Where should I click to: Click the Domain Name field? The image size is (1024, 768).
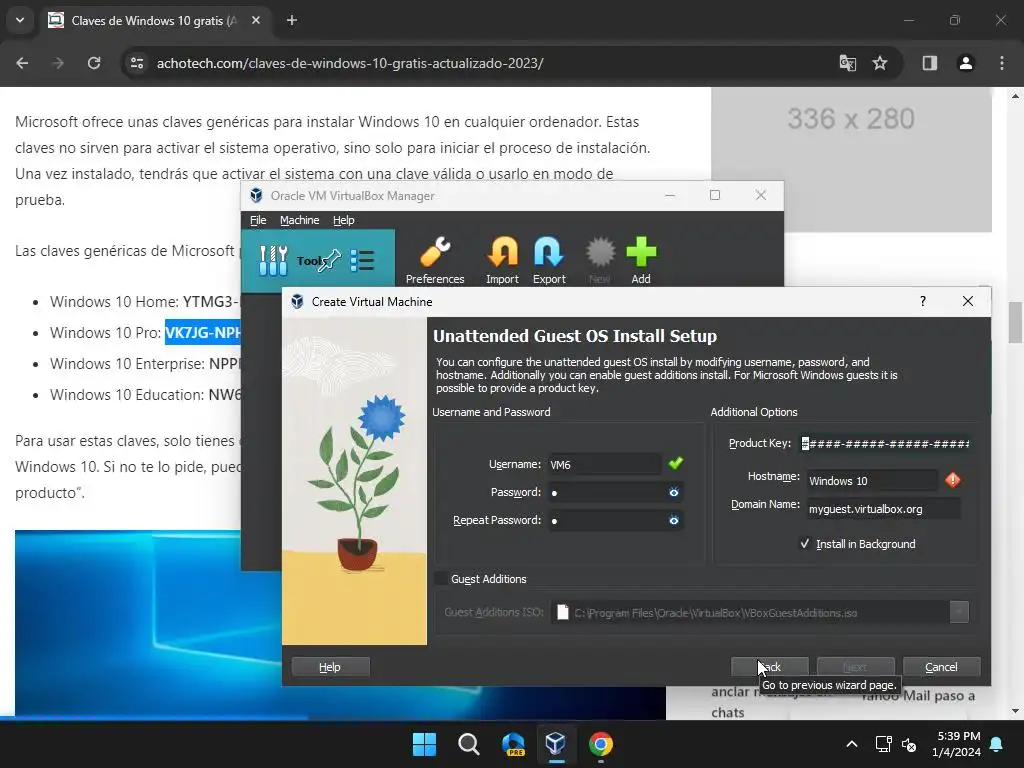[x=884, y=509]
